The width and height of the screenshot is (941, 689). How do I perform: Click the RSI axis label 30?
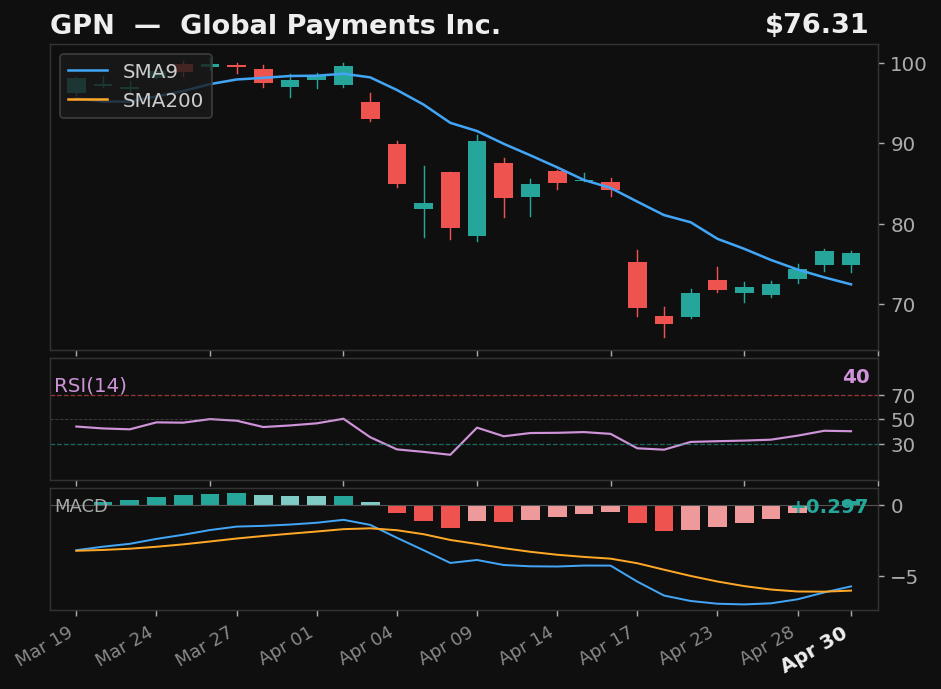902,445
